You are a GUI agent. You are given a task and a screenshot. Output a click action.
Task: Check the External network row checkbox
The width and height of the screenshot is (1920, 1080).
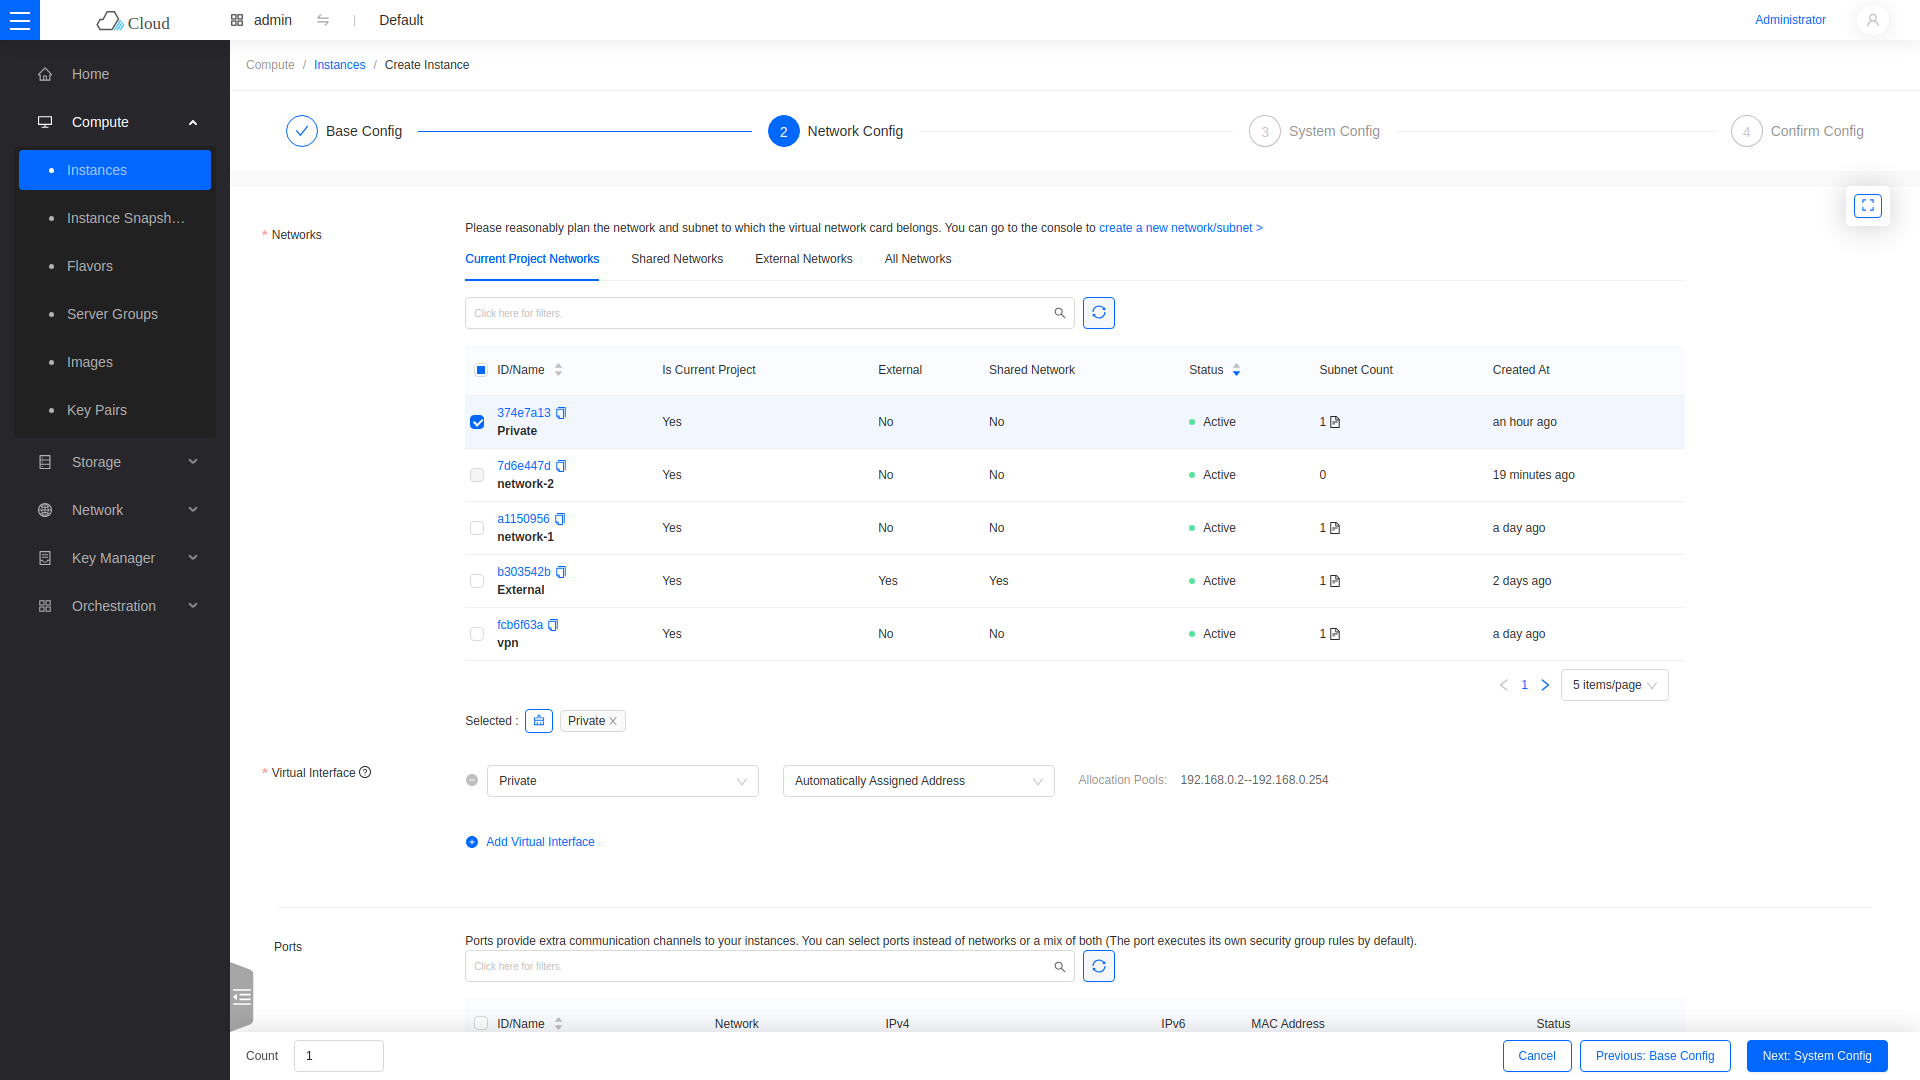[x=477, y=581]
